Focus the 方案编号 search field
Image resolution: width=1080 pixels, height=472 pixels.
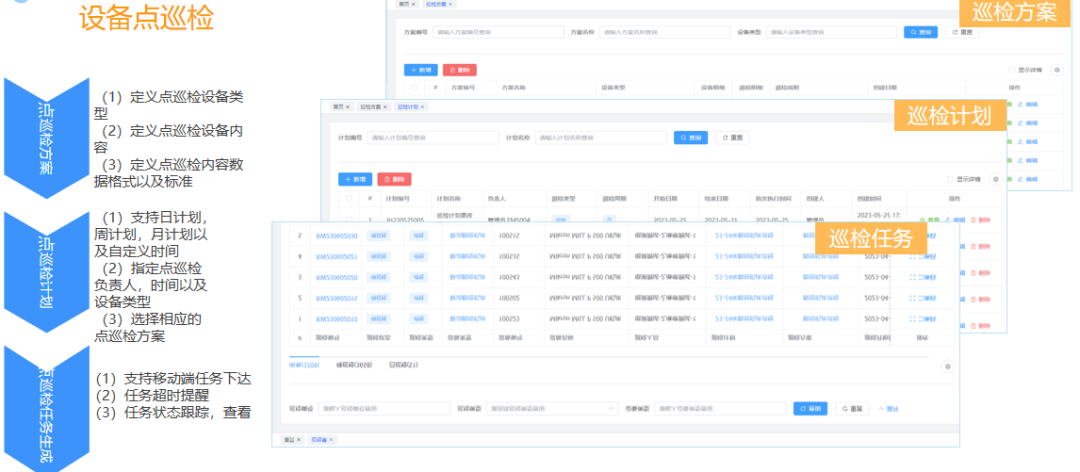498,32
